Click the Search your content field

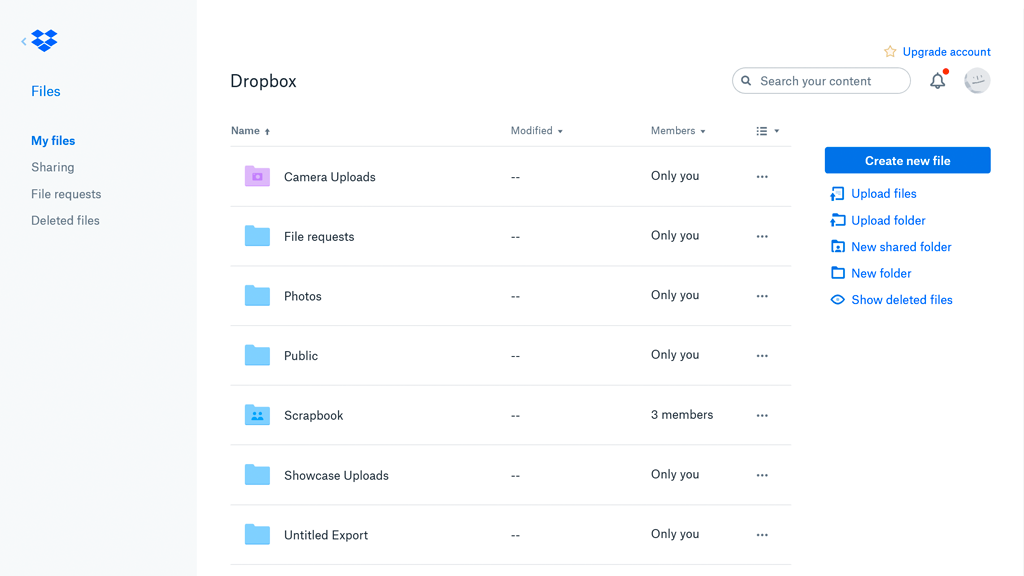tap(828, 81)
